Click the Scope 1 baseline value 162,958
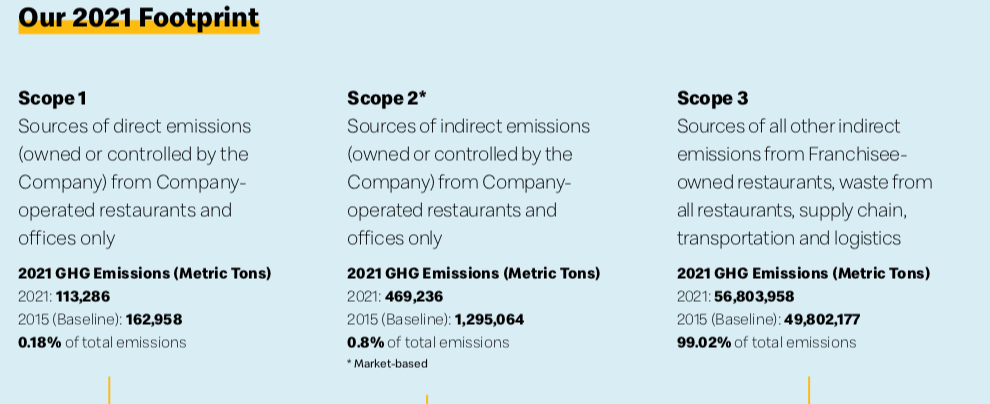The height and width of the screenshot is (404, 990). tap(154, 320)
